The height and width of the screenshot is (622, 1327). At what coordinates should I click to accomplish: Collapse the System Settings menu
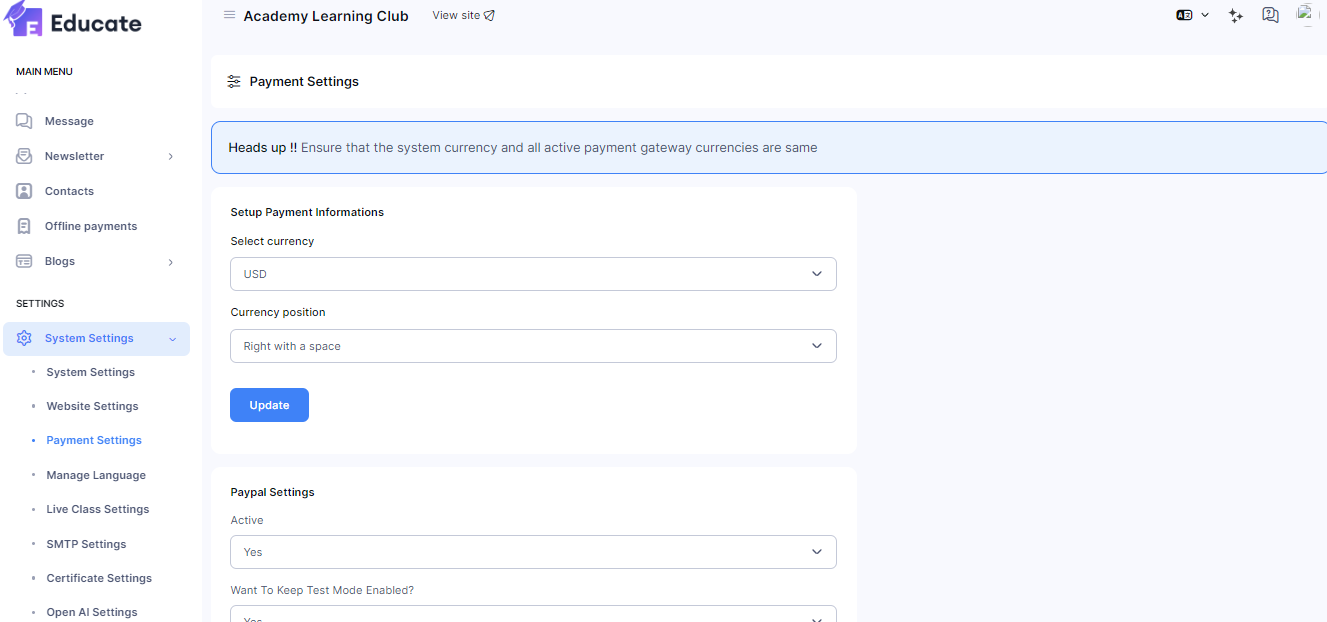click(172, 339)
